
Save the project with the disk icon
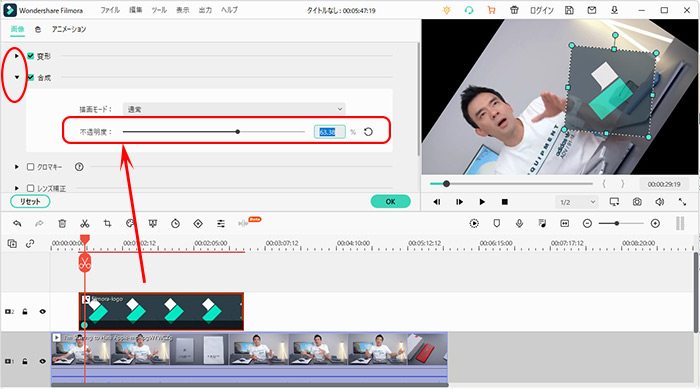pyautogui.click(x=569, y=10)
